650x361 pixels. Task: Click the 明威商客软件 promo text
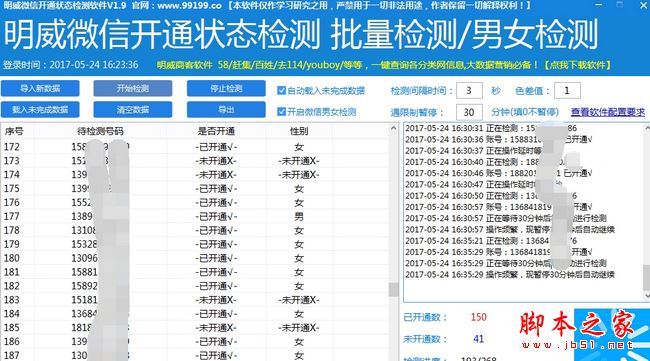pos(184,65)
